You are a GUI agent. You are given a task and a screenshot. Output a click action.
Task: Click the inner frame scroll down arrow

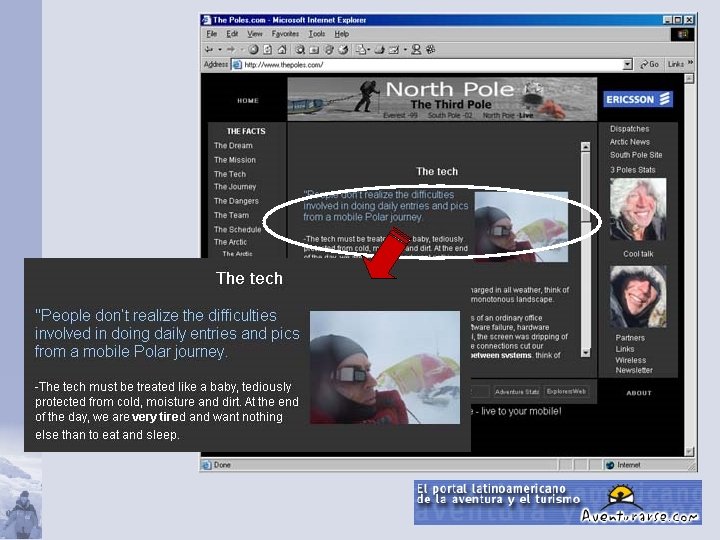(585, 352)
